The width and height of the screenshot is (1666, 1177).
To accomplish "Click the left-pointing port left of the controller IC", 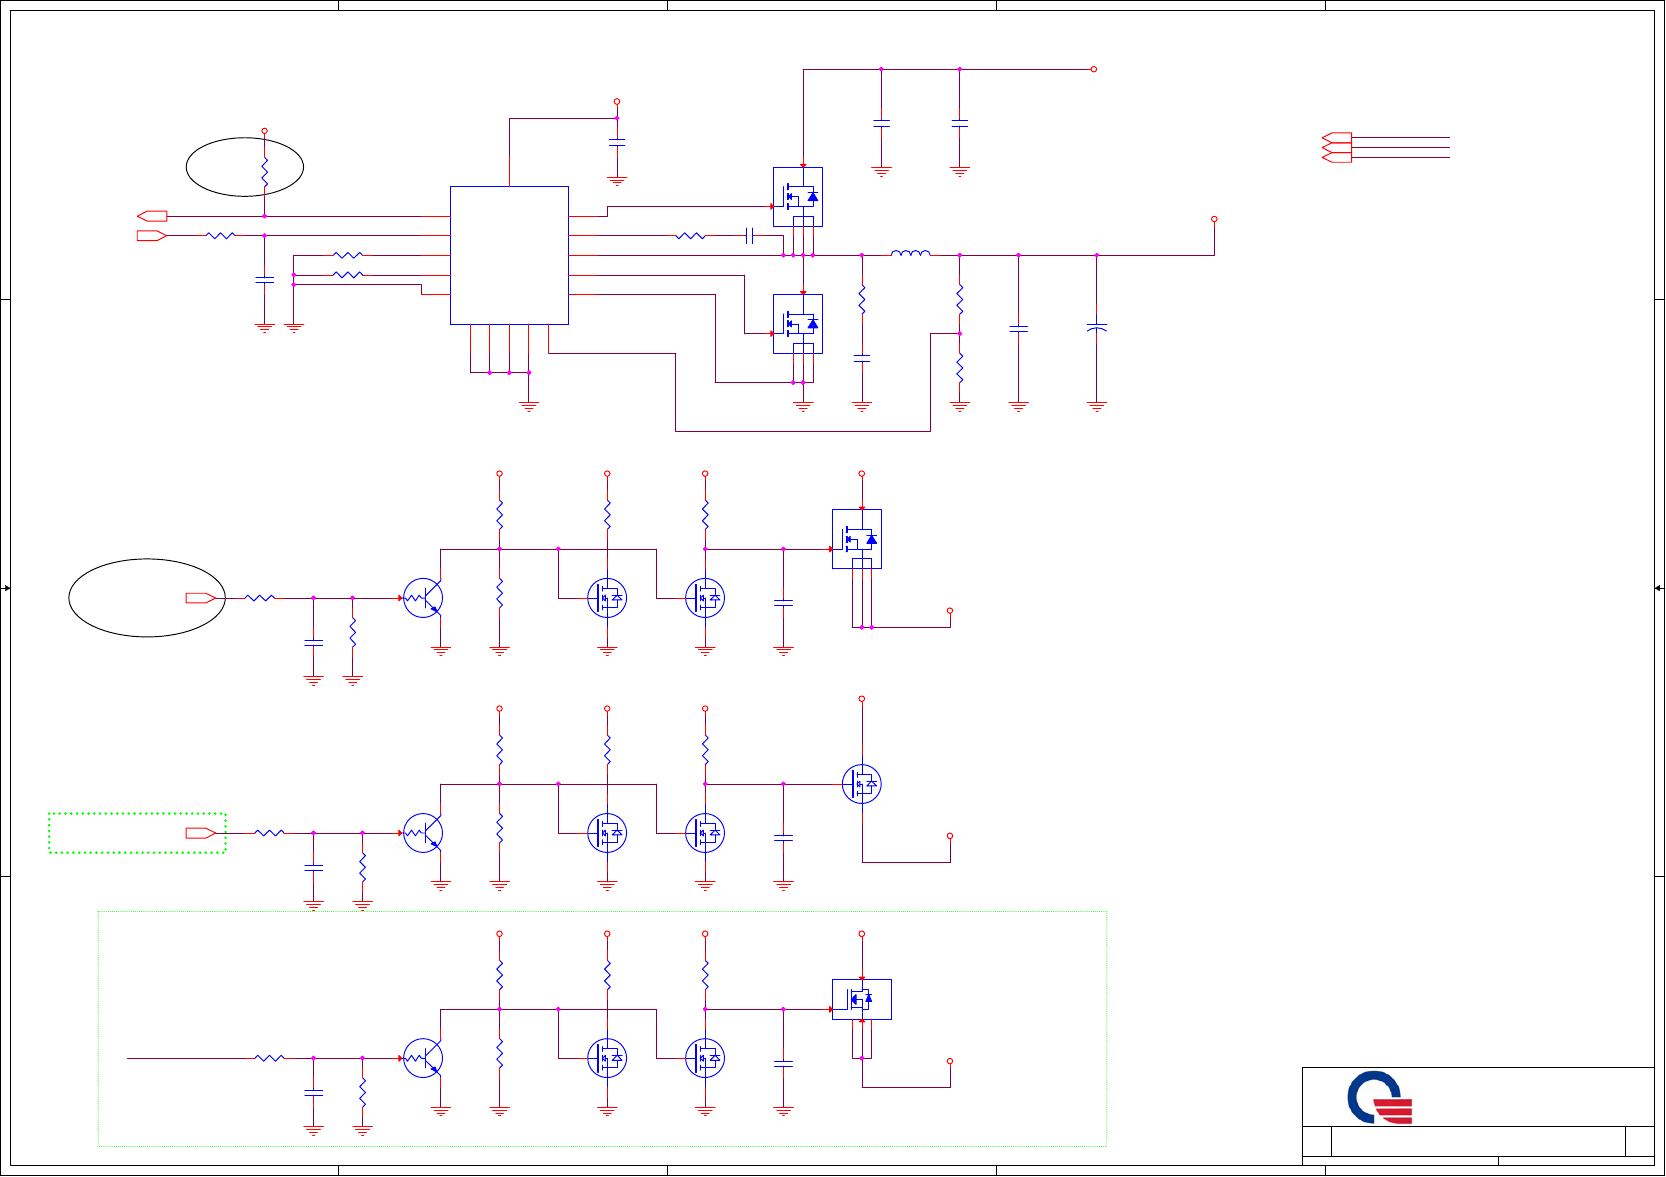I will [152, 216].
